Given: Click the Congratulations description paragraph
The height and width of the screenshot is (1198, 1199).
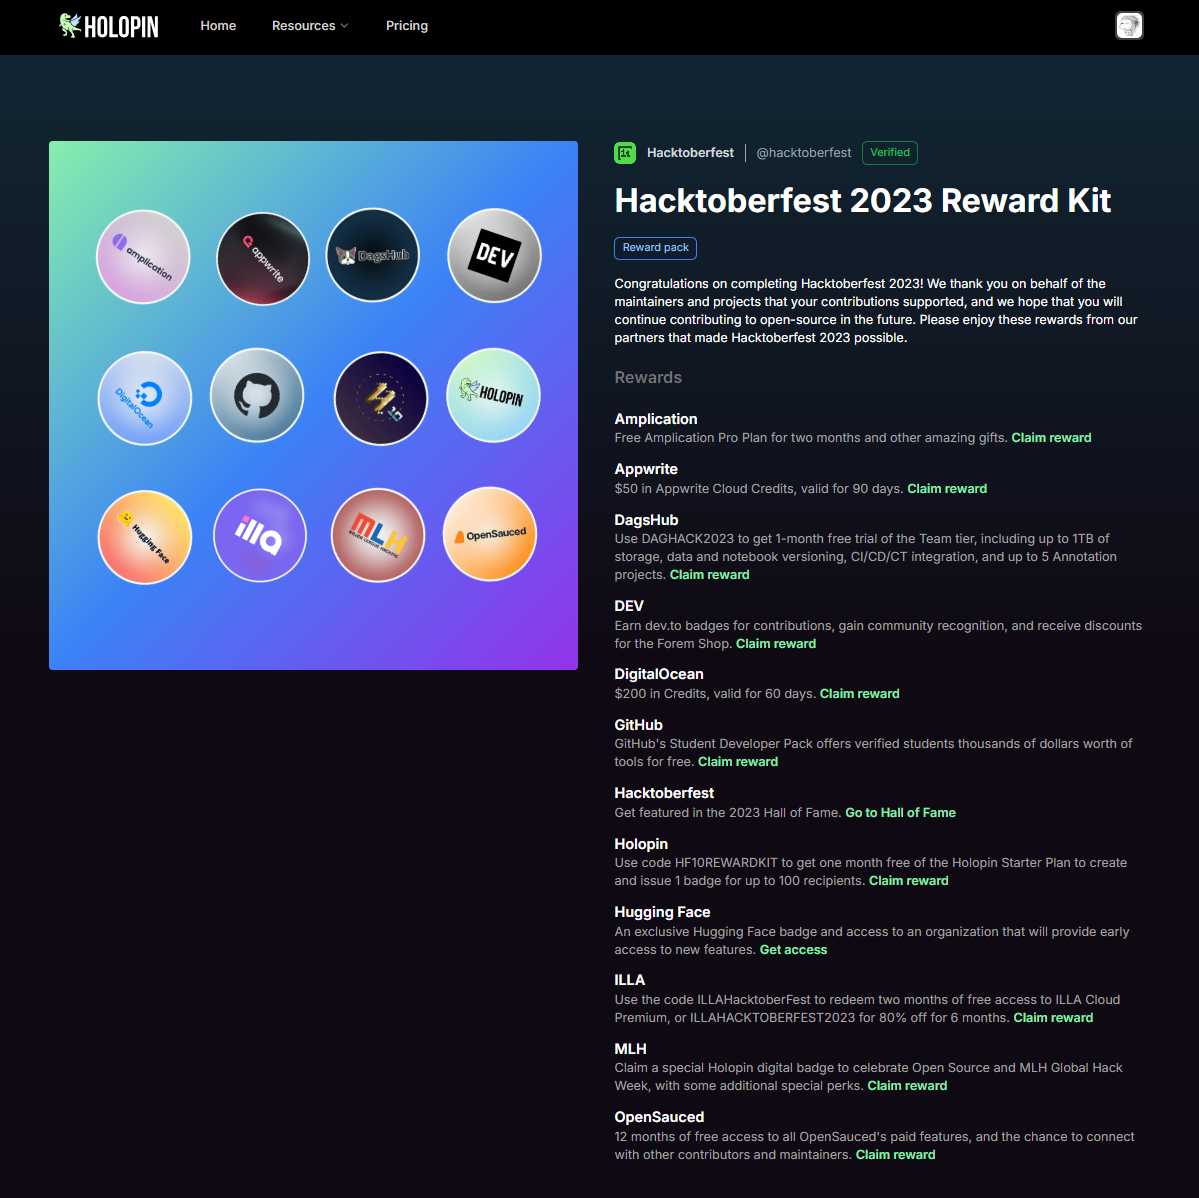Looking at the screenshot, I should (x=876, y=310).
